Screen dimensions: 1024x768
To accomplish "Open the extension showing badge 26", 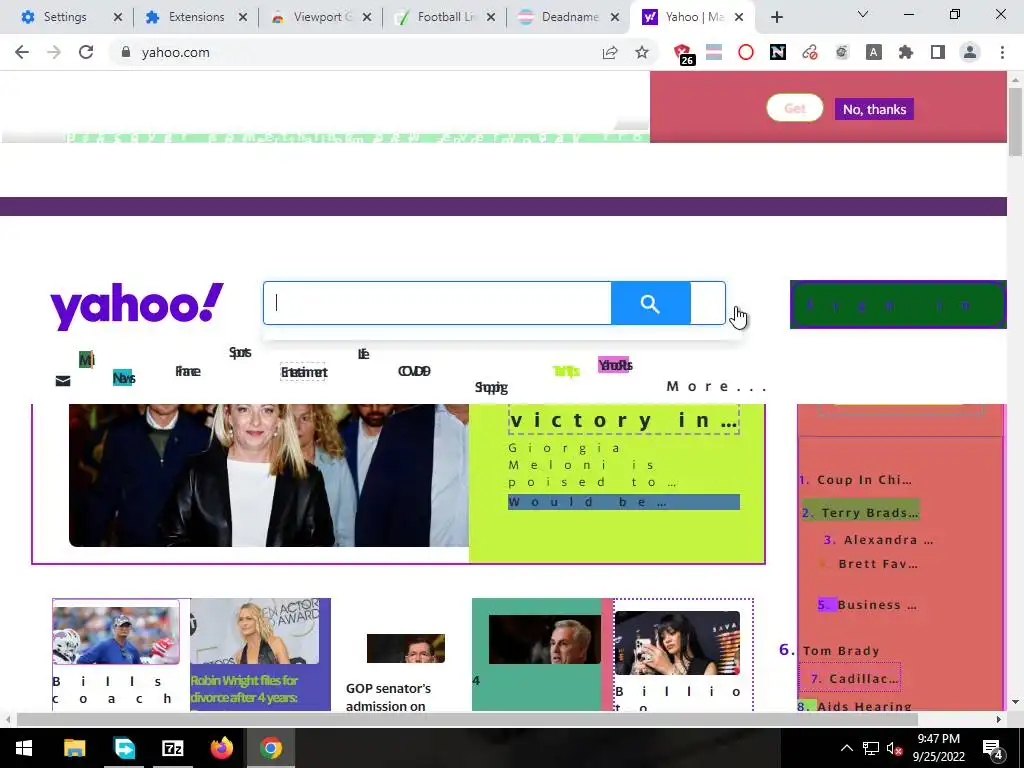I will coord(683,54).
